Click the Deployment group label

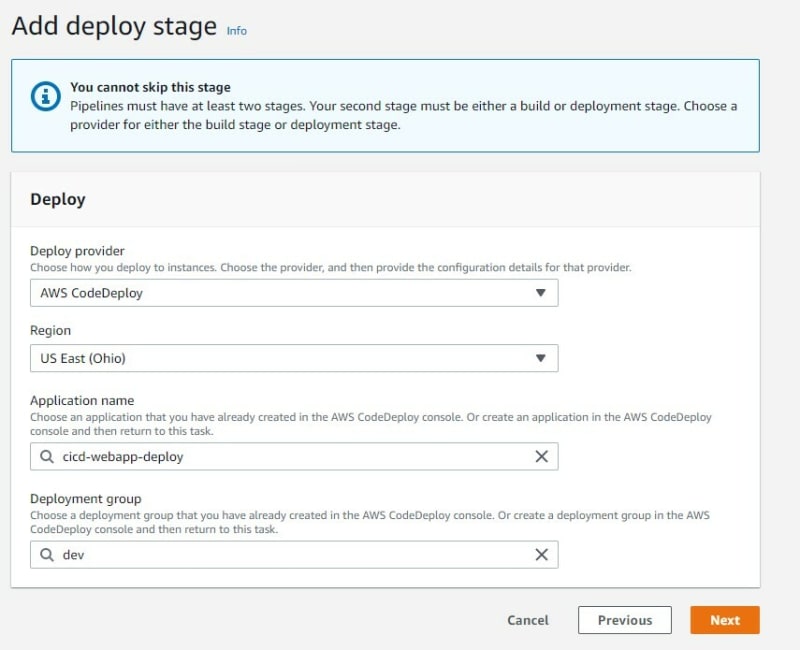86,498
